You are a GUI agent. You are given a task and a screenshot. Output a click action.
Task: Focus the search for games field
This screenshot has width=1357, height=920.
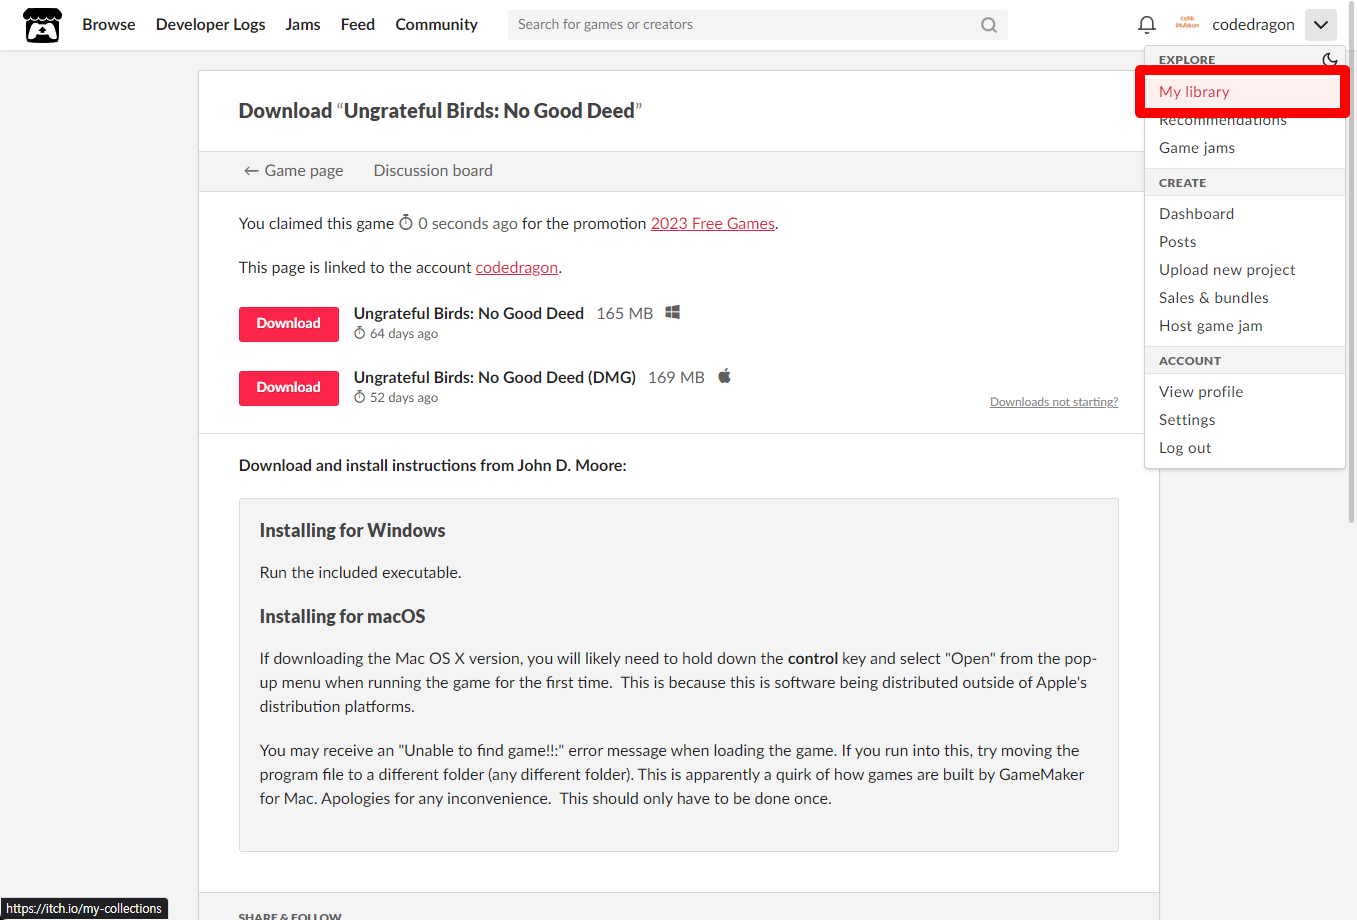pyautogui.click(x=757, y=25)
